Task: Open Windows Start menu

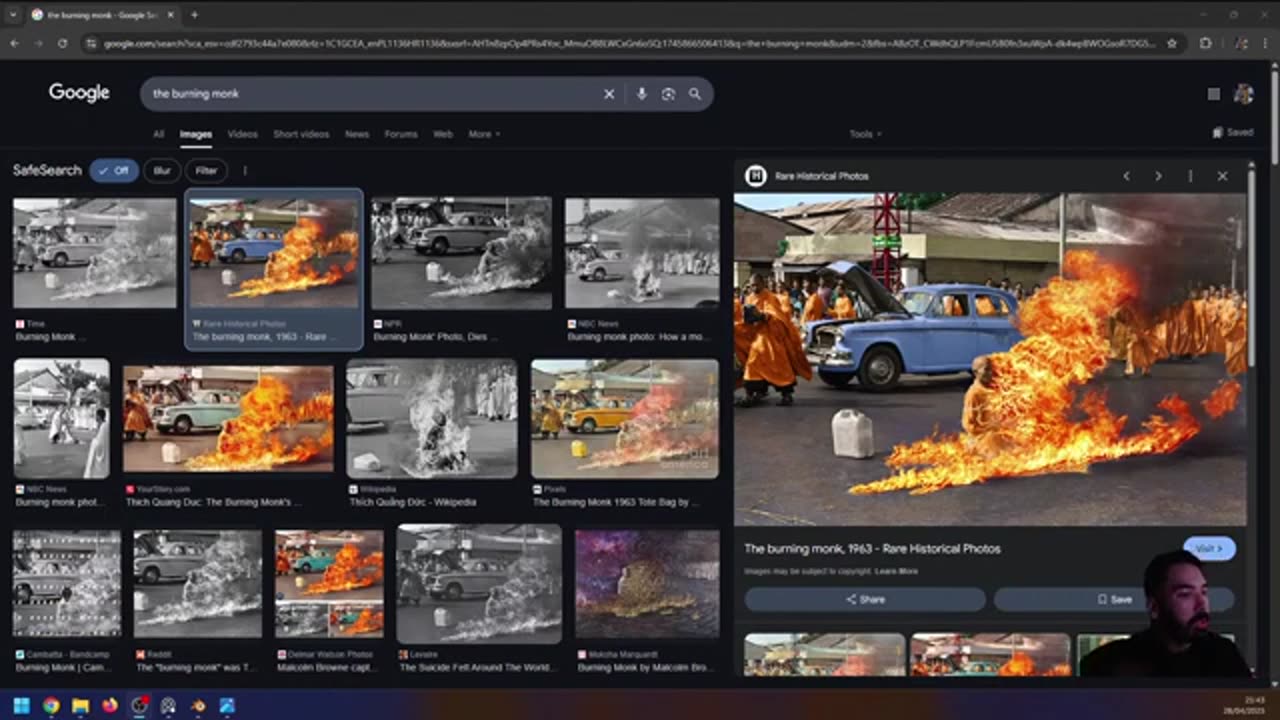Action: click(22, 705)
